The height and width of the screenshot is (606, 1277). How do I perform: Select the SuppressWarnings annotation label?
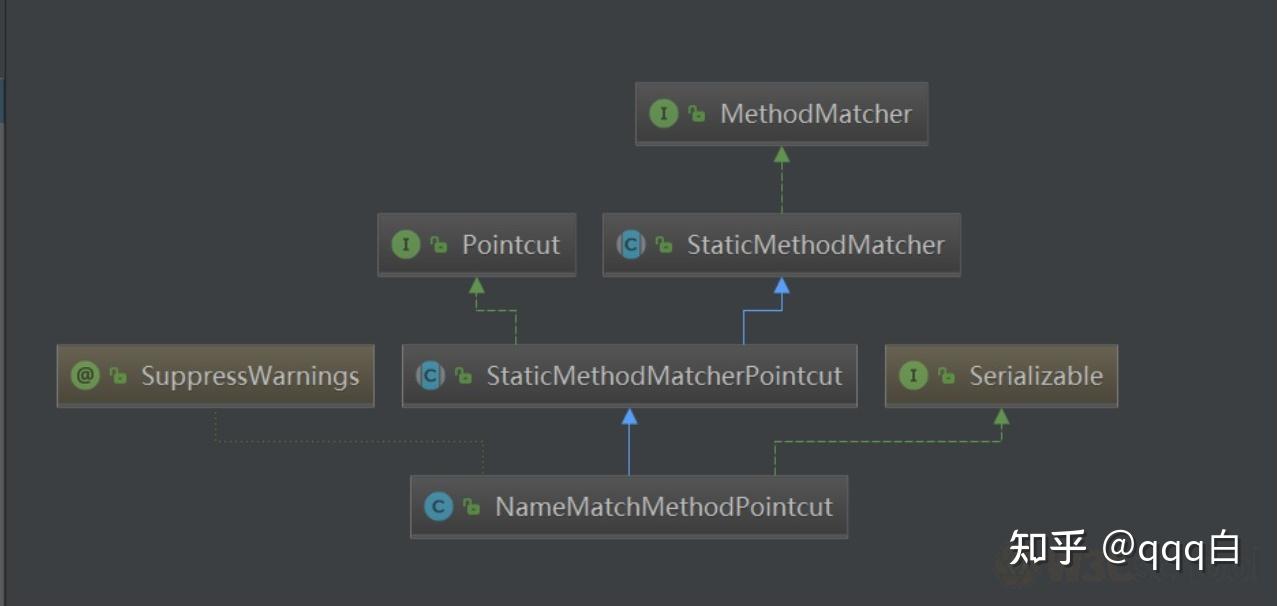[250, 376]
